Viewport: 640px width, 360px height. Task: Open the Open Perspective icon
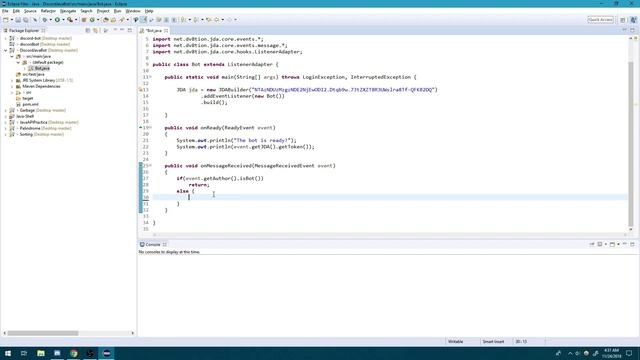623,20
